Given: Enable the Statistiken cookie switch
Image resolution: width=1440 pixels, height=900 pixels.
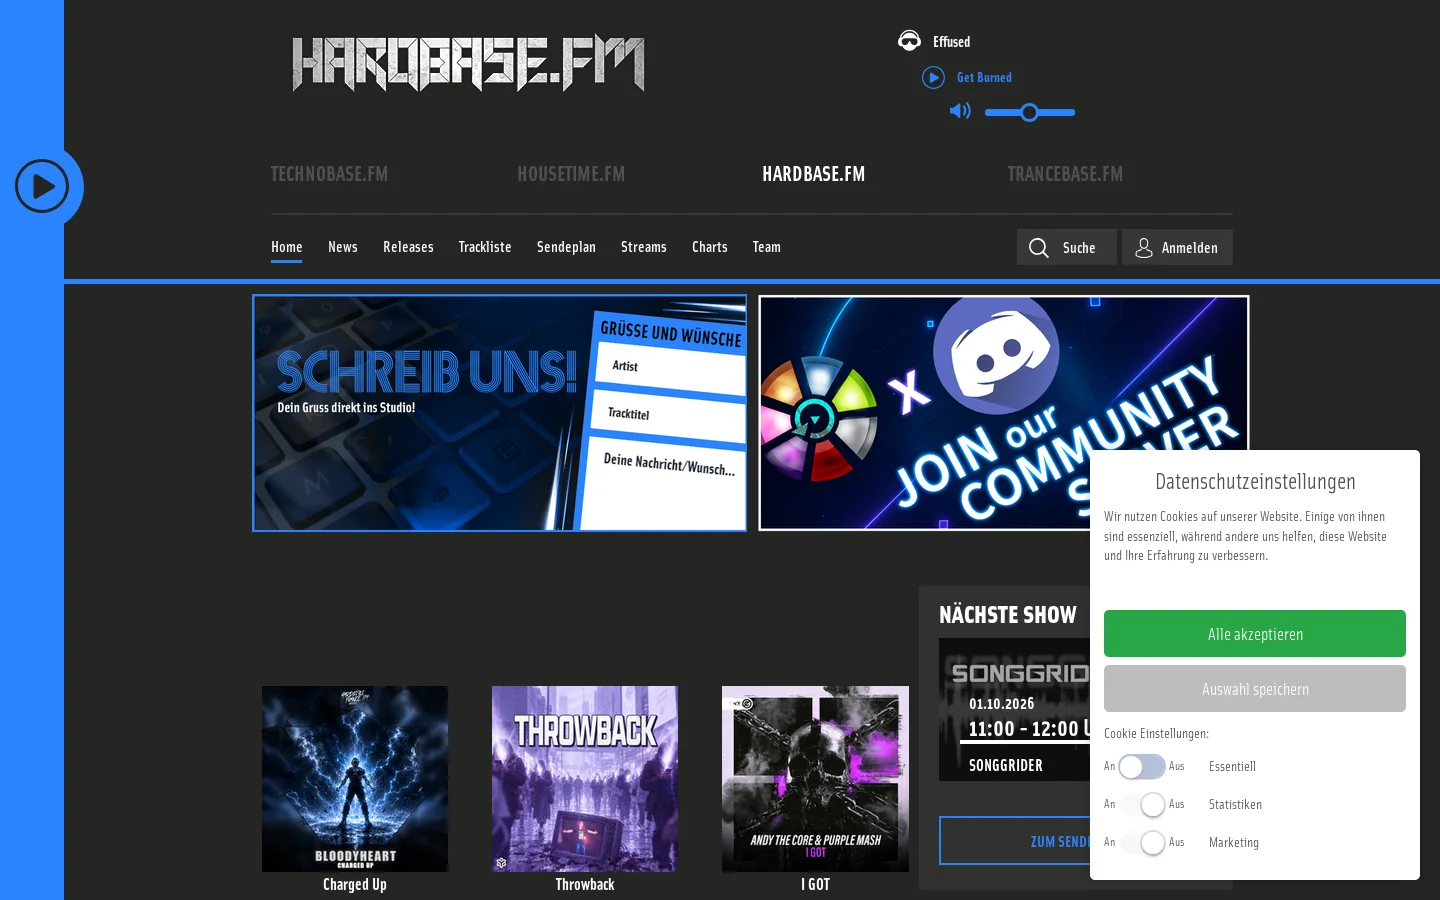Looking at the screenshot, I should 1142,805.
